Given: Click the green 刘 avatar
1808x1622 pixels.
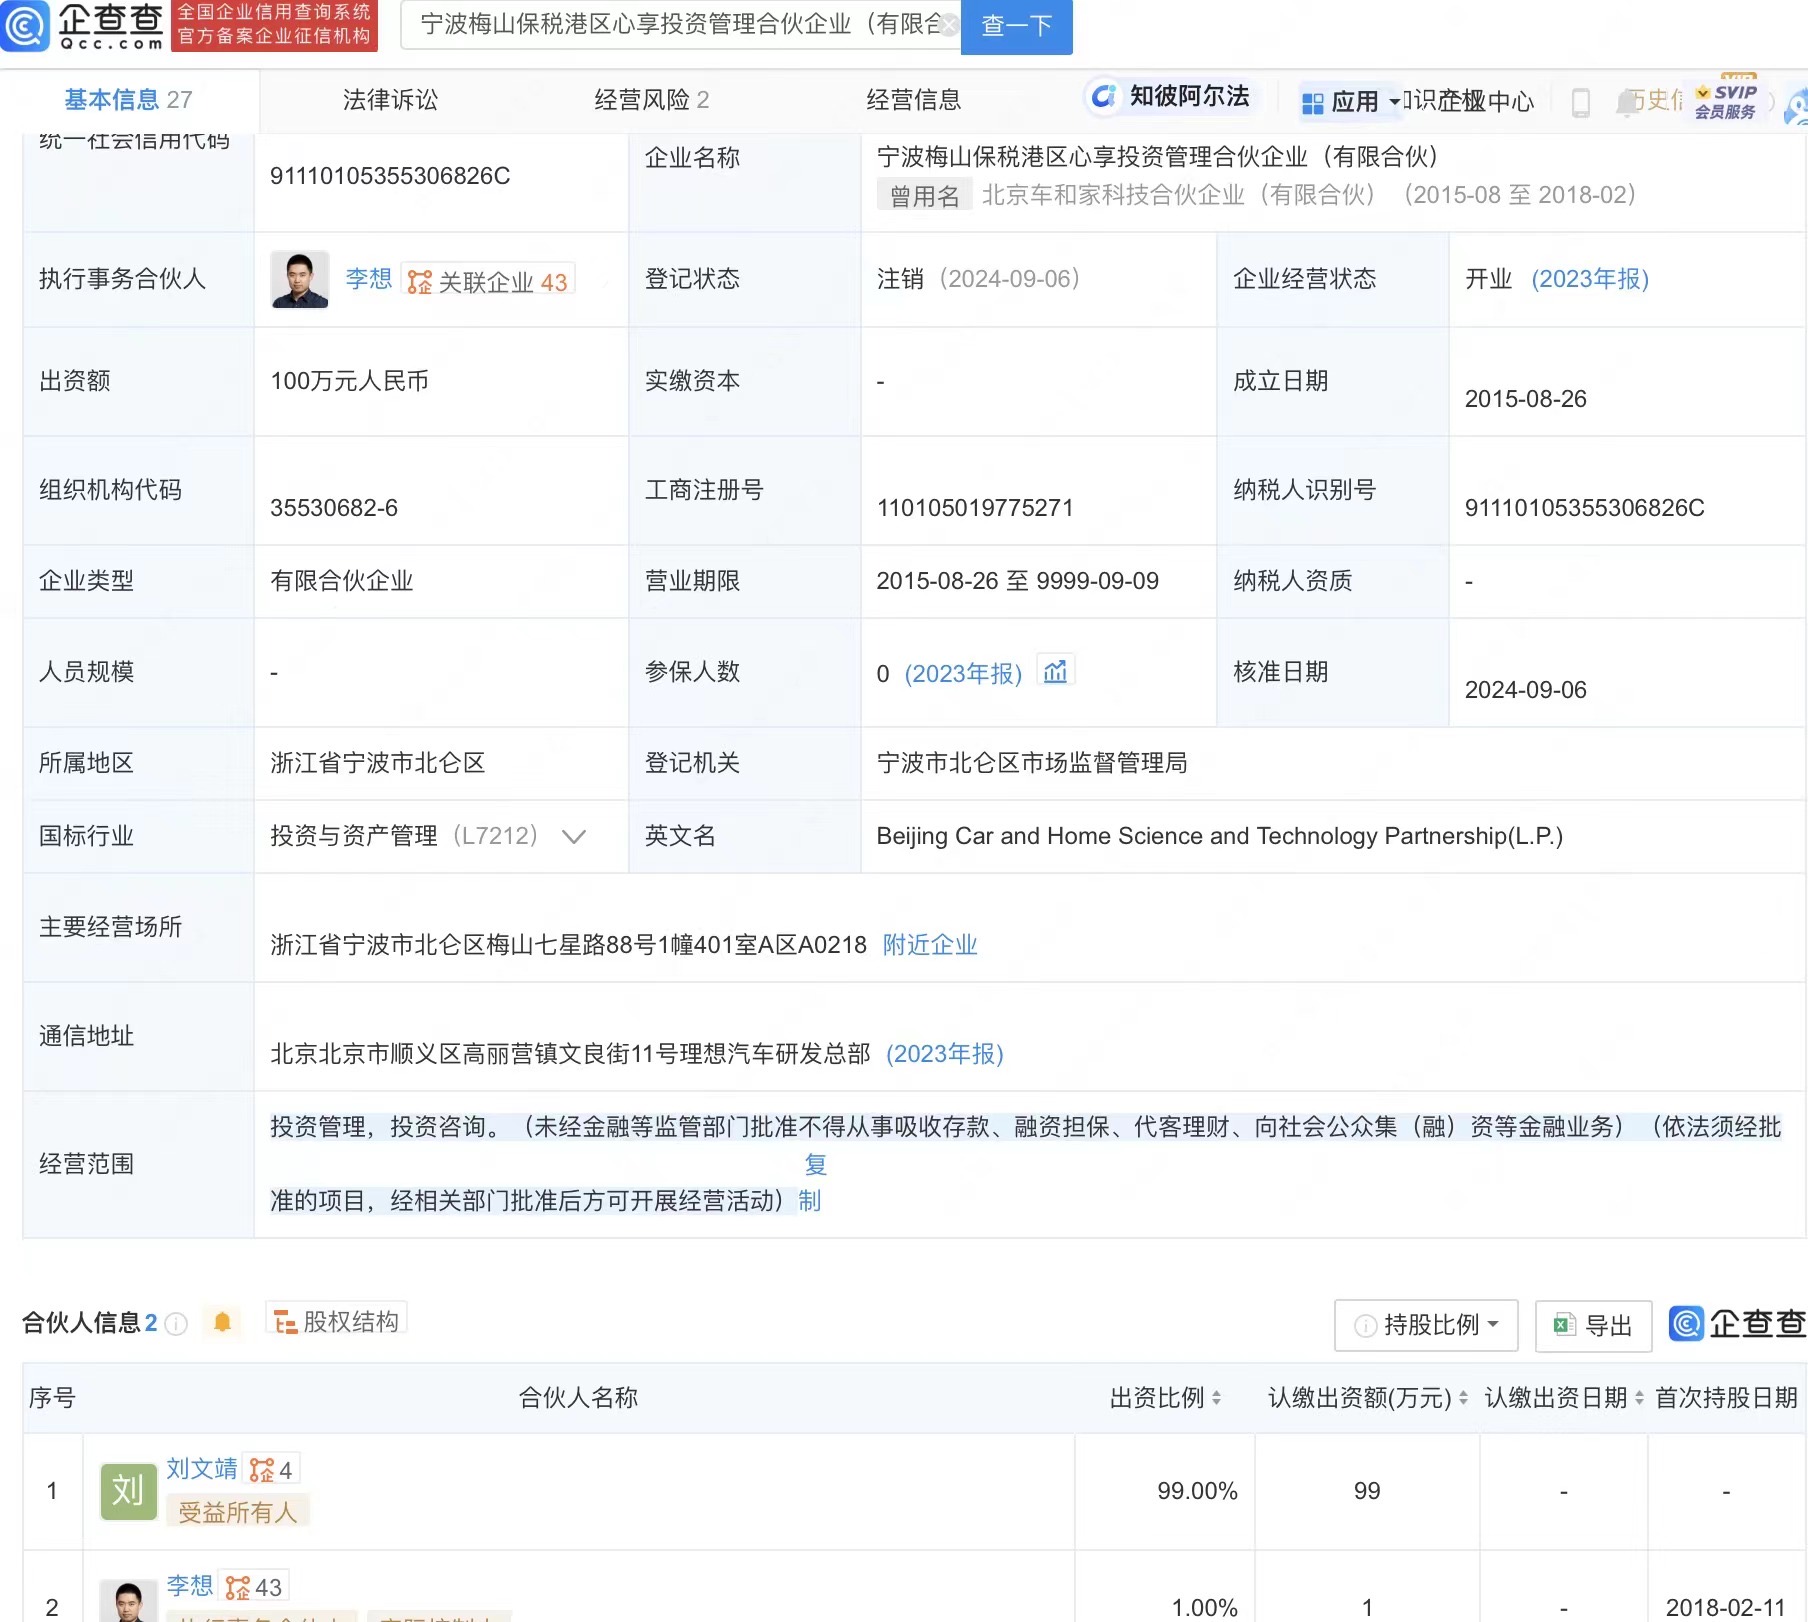Looking at the screenshot, I should tap(129, 1491).
